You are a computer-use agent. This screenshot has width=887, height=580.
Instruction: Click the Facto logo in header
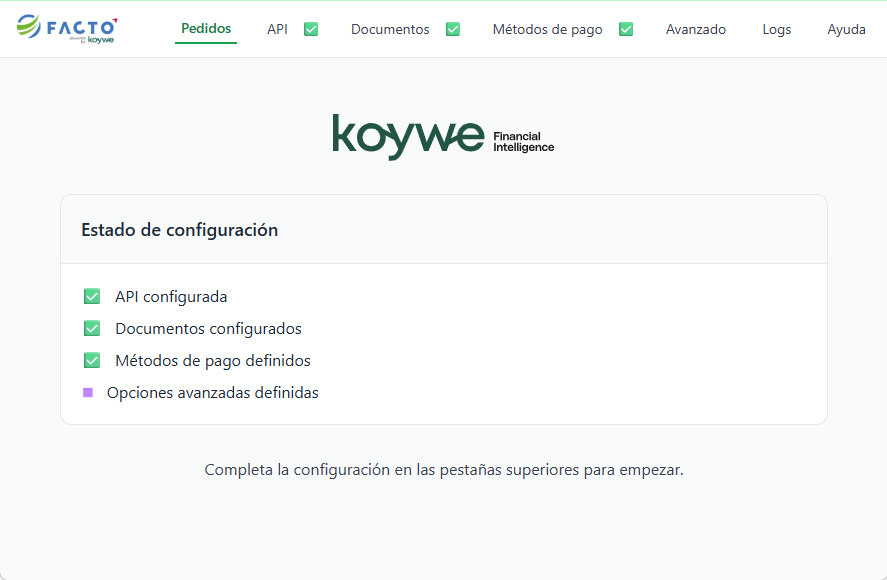tap(67, 28)
